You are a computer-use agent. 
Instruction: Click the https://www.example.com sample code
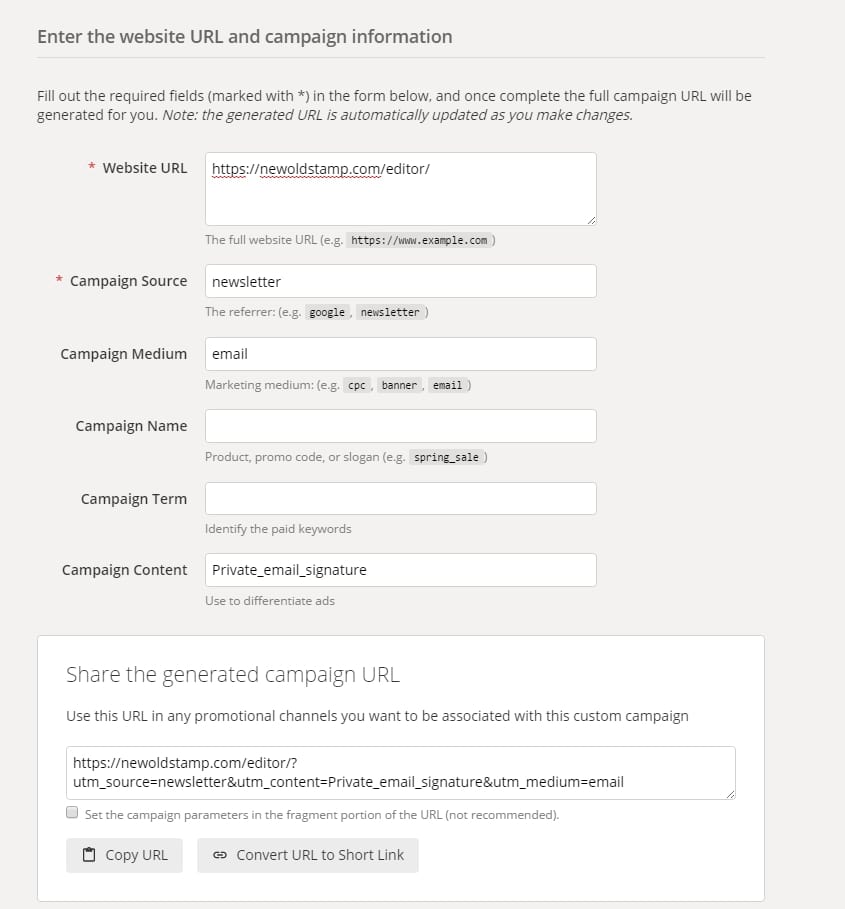419,240
